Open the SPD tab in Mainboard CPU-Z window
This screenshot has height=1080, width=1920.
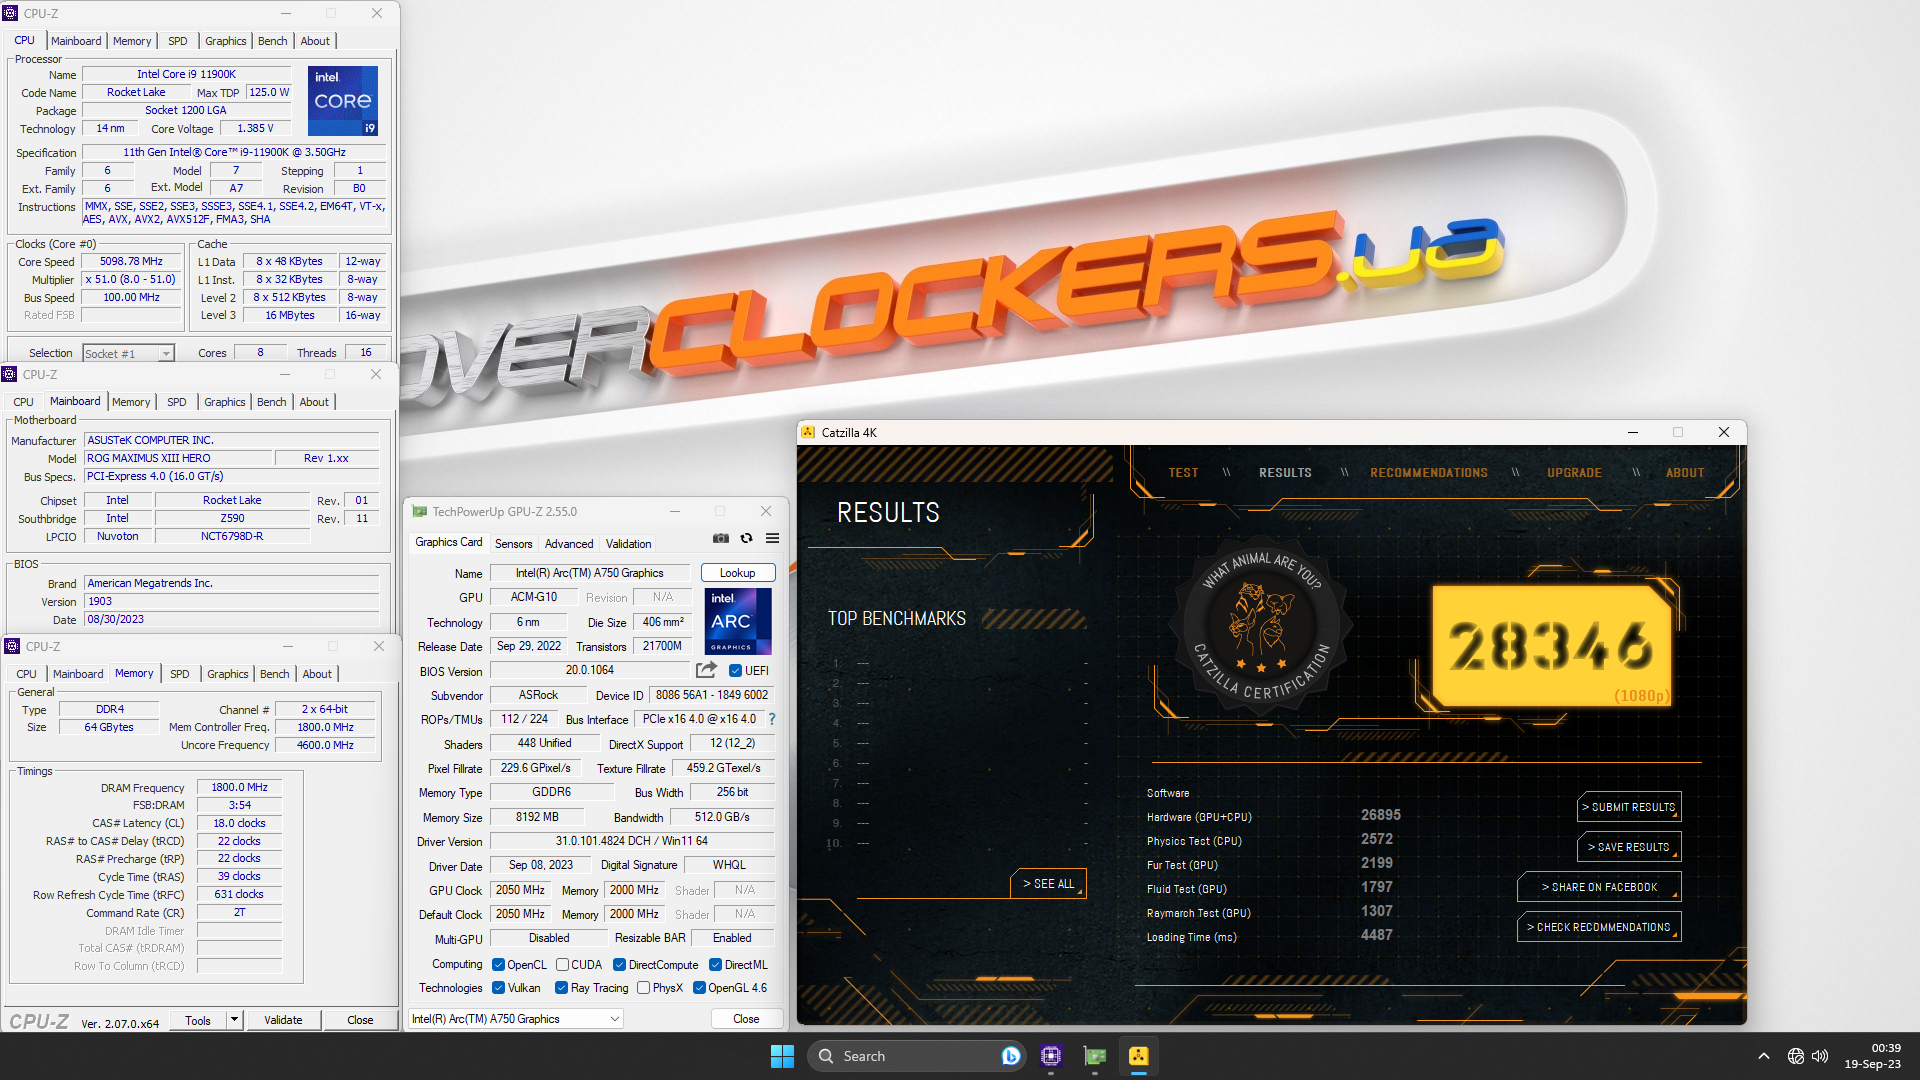(x=176, y=402)
